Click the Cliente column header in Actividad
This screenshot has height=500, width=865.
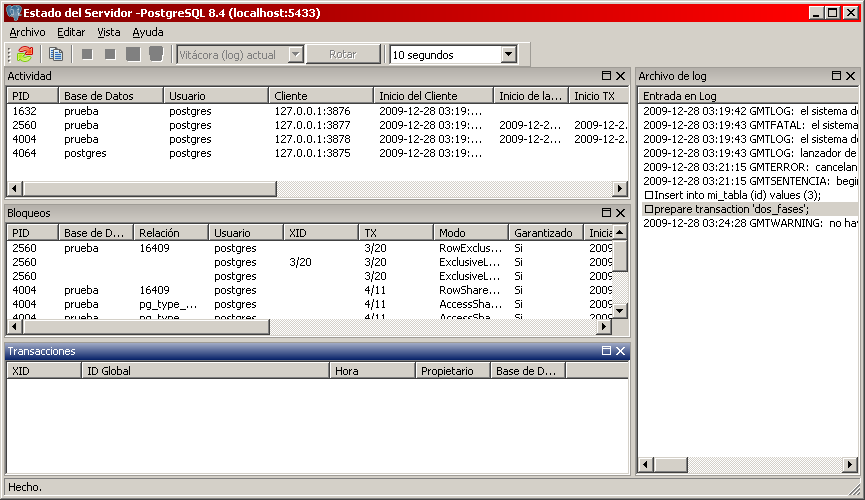click(321, 95)
